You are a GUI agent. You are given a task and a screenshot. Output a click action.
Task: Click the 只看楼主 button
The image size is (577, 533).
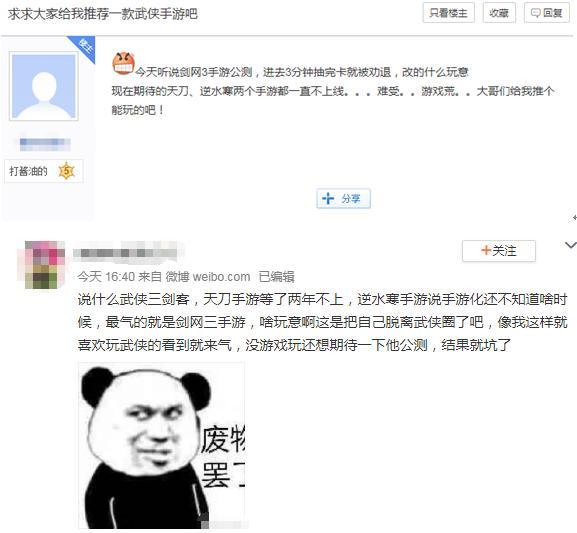448,13
